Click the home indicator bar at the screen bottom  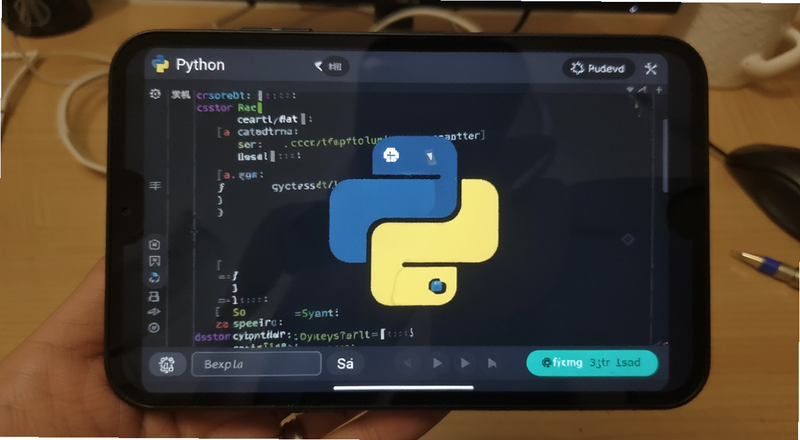pos(404,387)
